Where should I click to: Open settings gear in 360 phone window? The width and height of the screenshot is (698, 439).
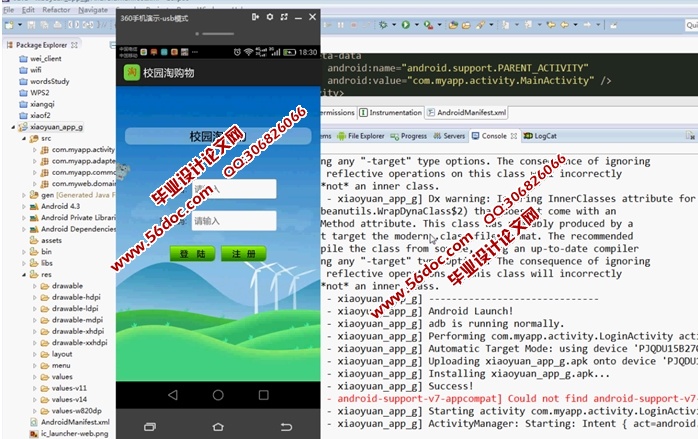pyautogui.click(x=270, y=17)
